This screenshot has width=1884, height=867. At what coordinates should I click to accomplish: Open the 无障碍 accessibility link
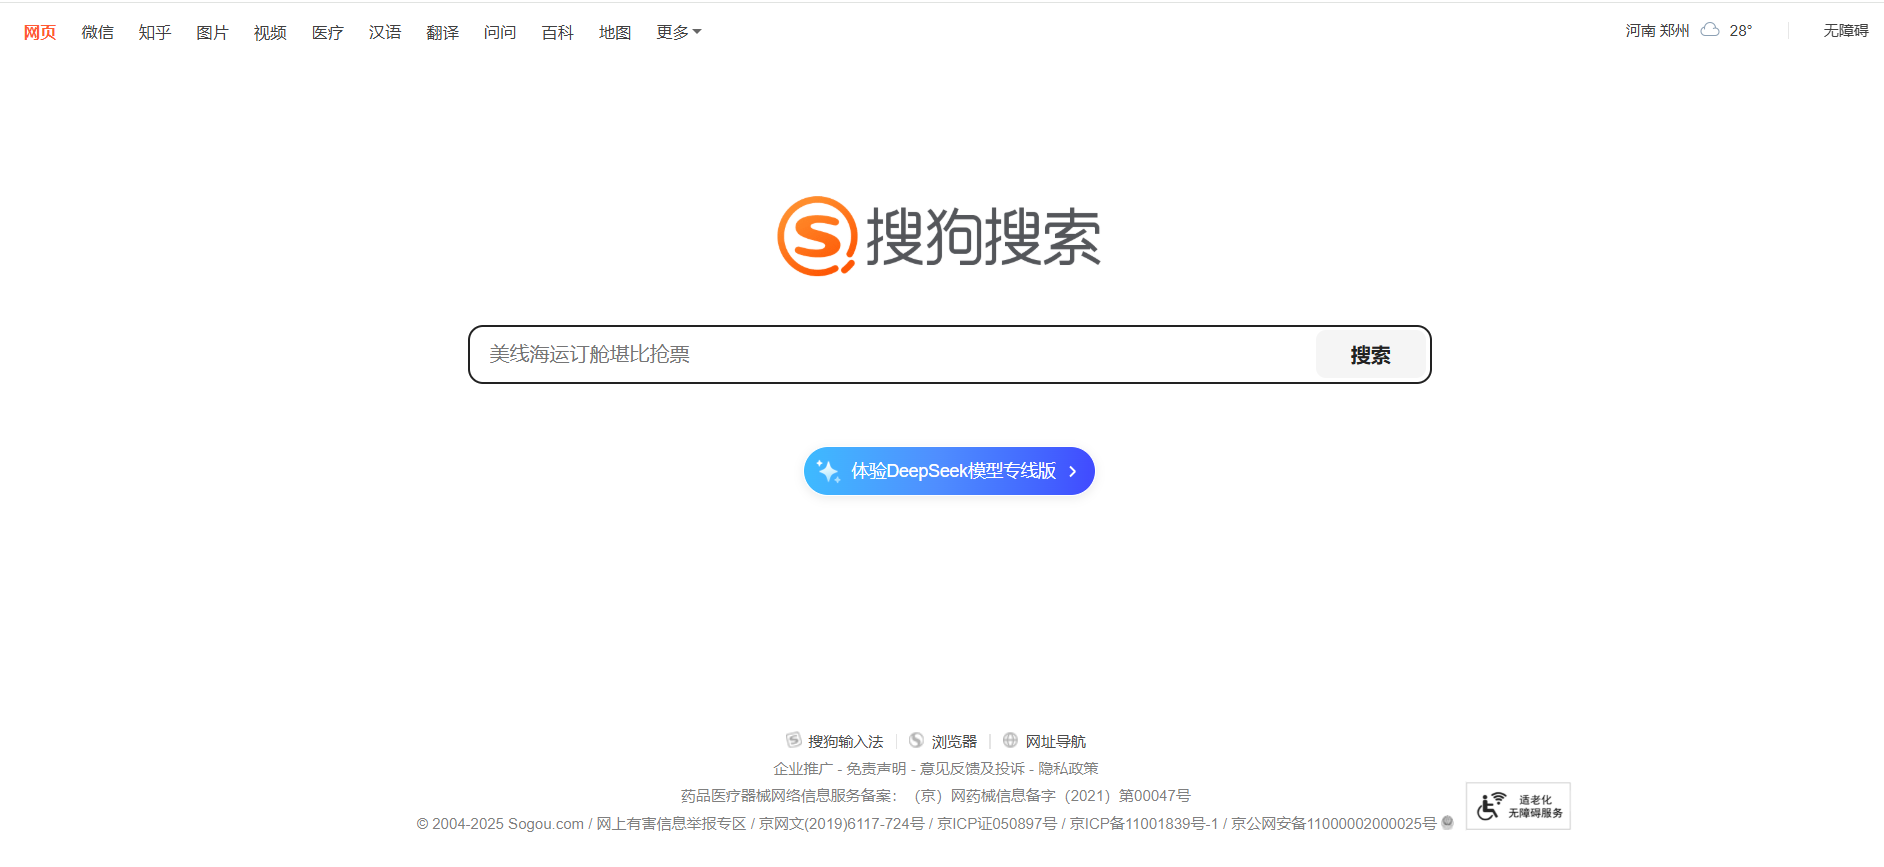[1846, 30]
